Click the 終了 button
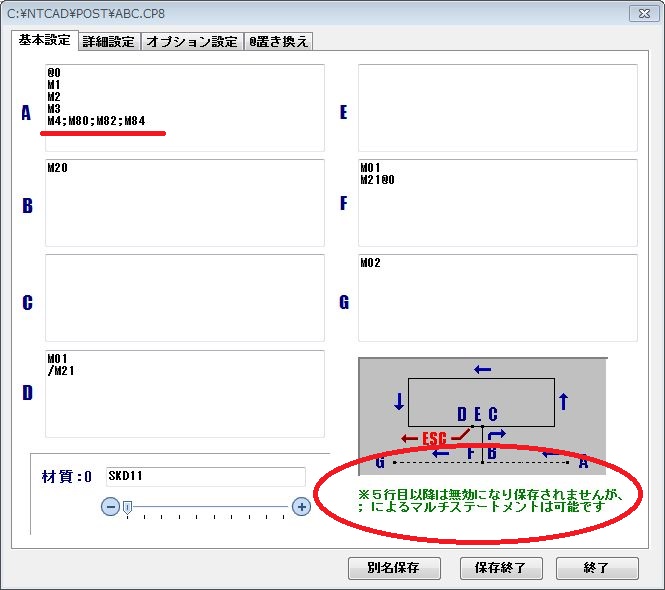This screenshot has height=590, width=665. [x=597, y=568]
